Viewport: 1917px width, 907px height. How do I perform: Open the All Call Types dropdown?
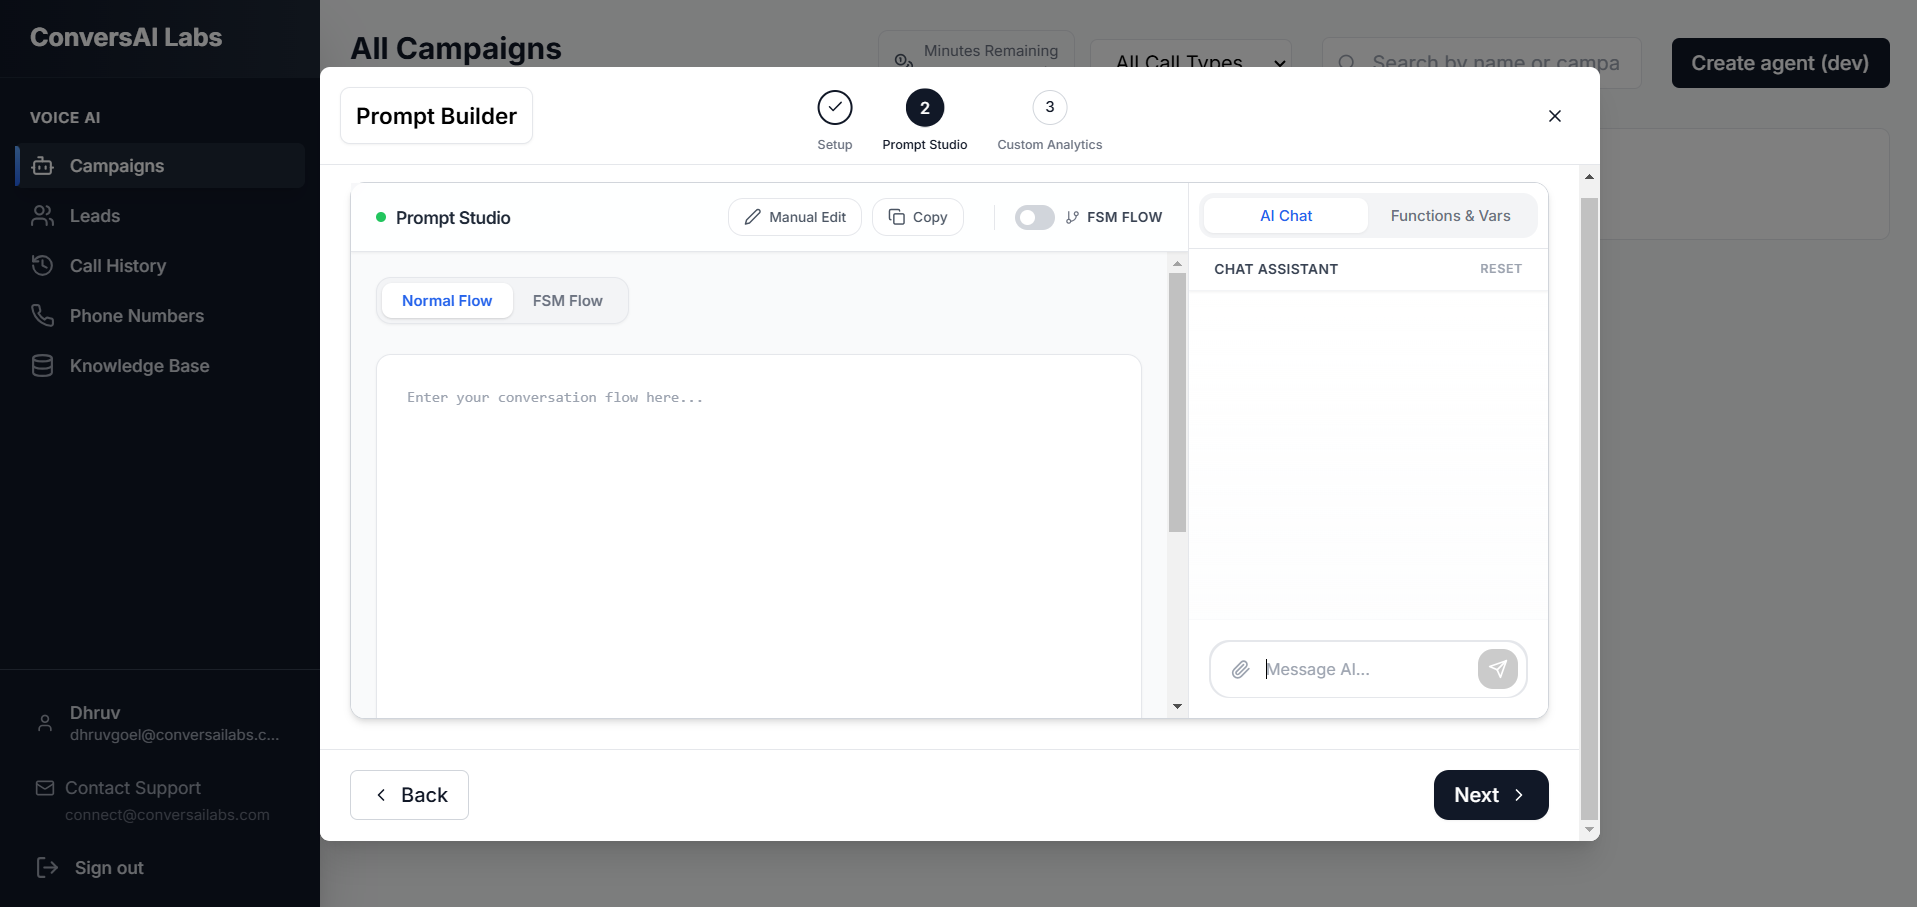[x=1190, y=63]
